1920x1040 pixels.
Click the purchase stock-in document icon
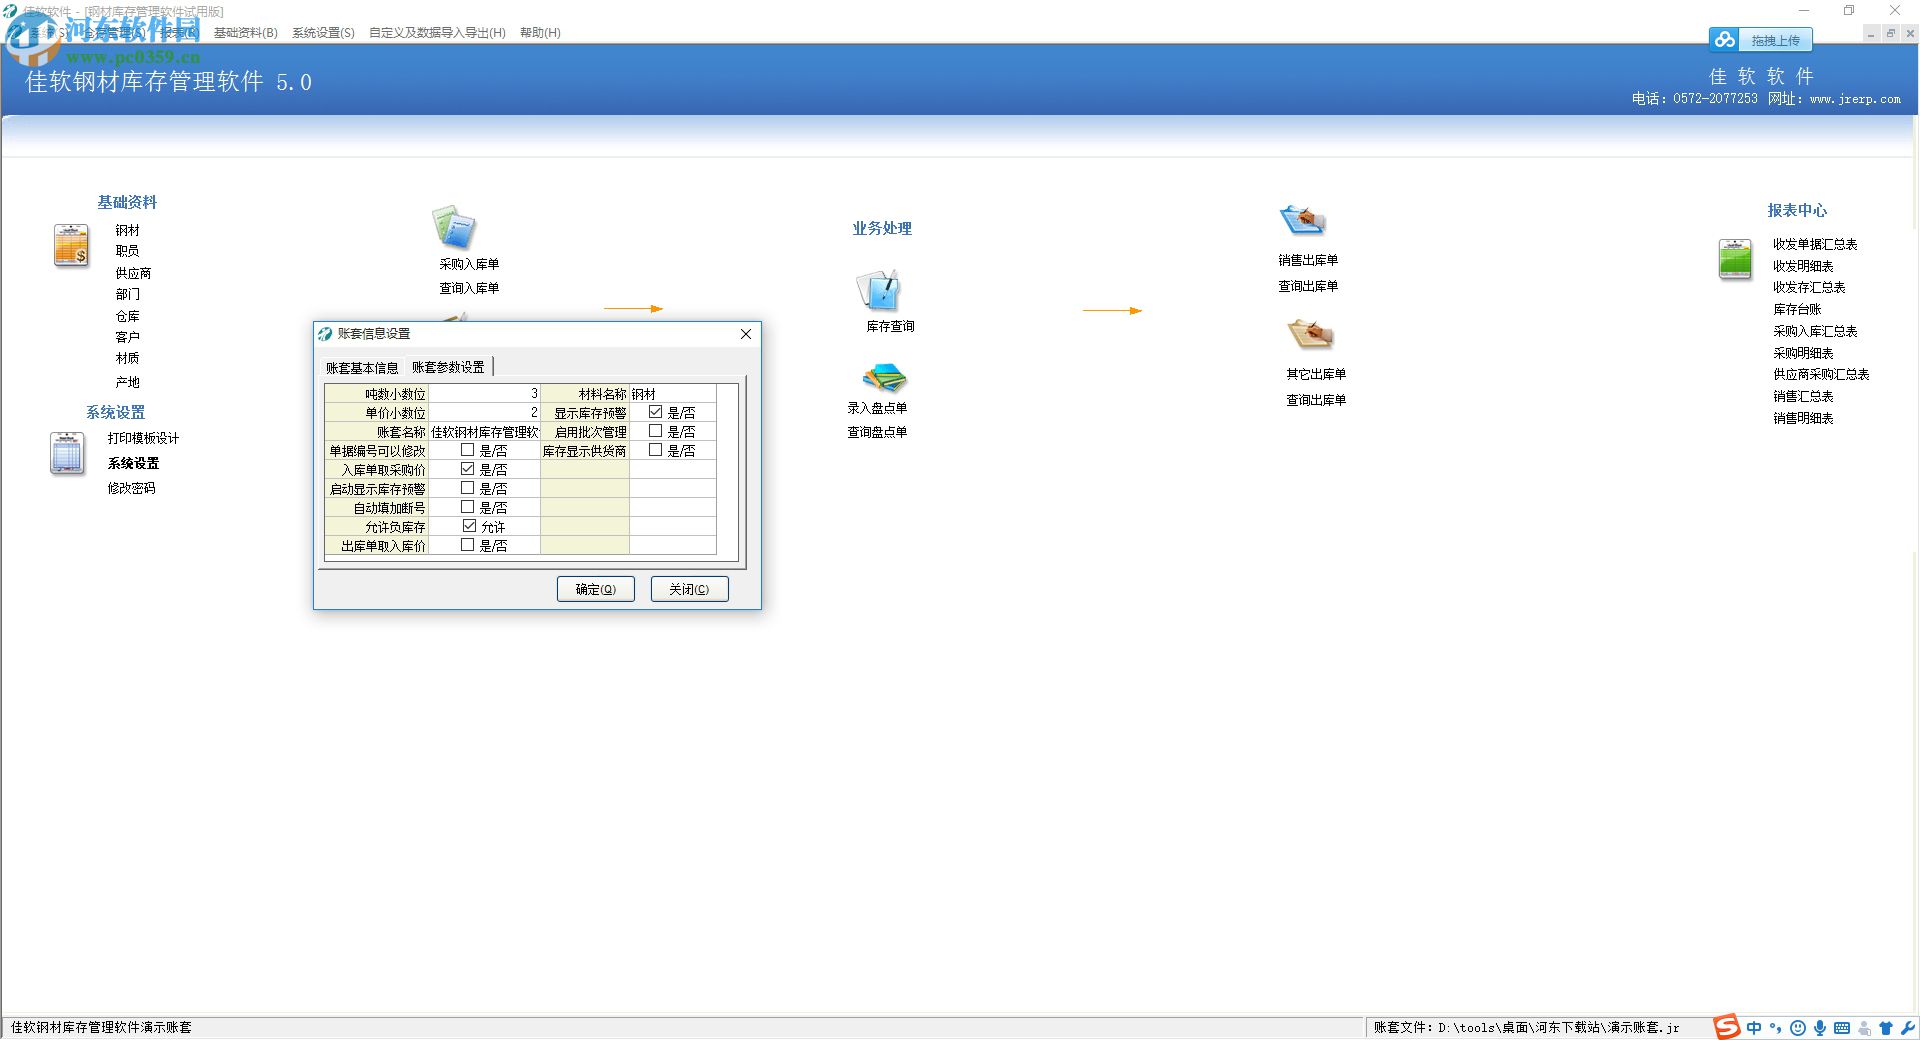tap(454, 227)
